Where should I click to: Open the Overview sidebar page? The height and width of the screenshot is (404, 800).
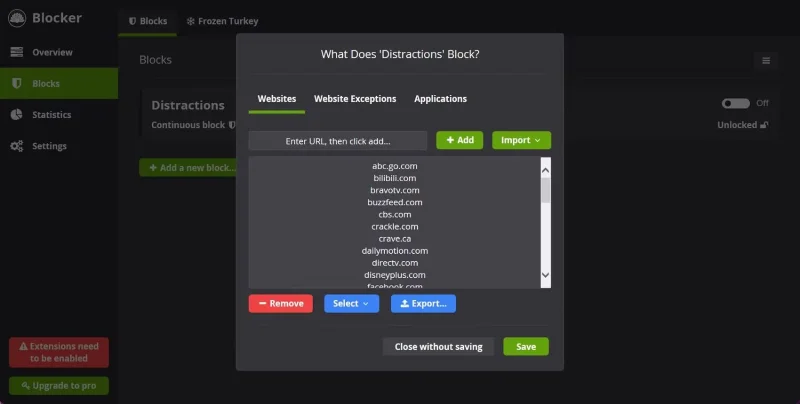pyautogui.click(x=51, y=52)
